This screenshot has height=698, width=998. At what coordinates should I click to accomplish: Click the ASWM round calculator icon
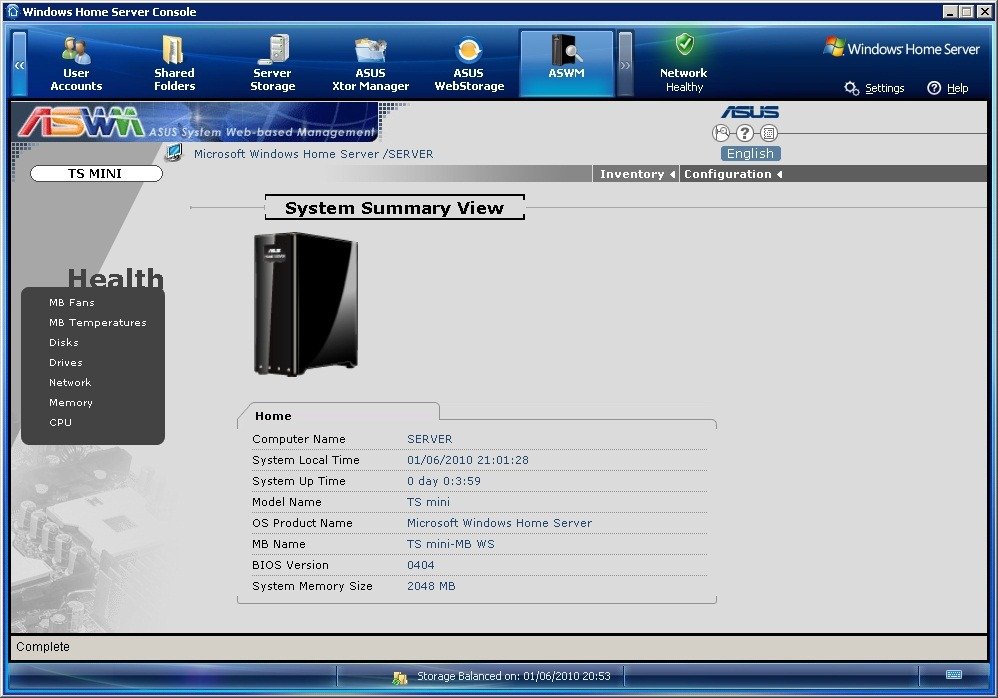coord(769,133)
